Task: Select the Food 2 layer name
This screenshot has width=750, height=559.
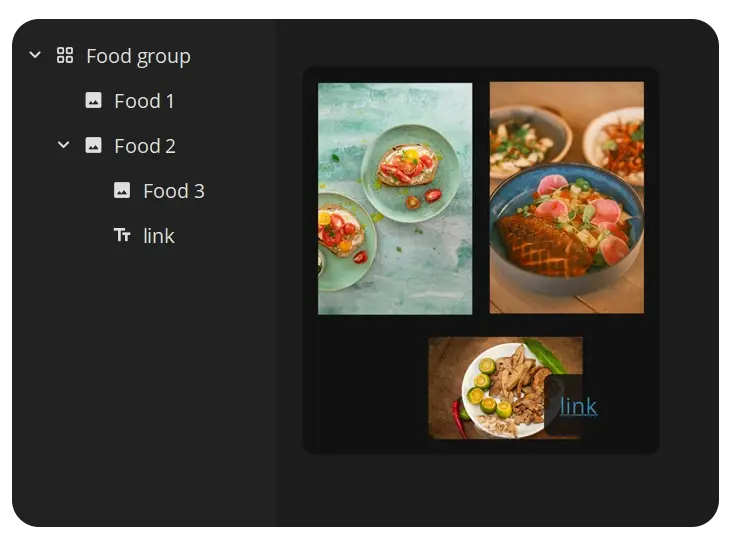Action: tap(145, 146)
